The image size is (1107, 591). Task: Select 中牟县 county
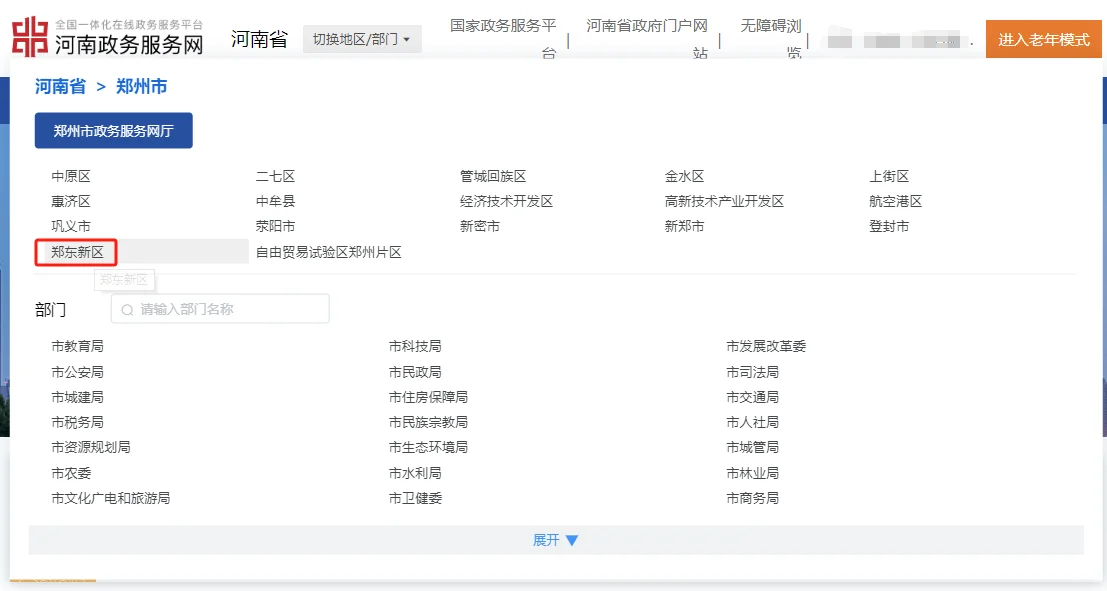point(275,202)
